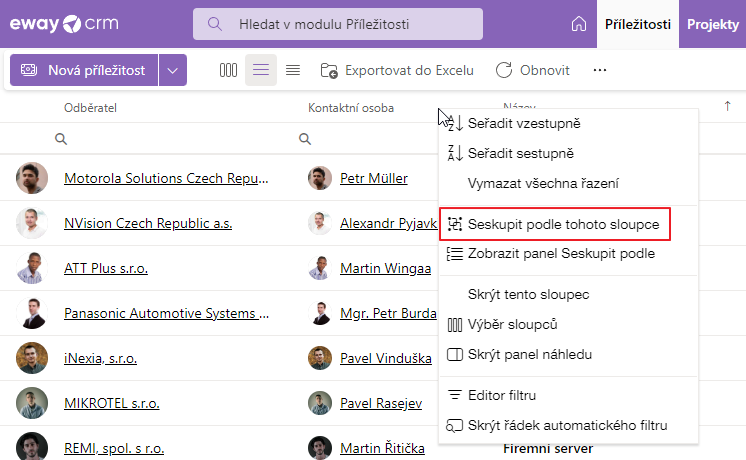Select the compact row view icon

pos(293,70)
